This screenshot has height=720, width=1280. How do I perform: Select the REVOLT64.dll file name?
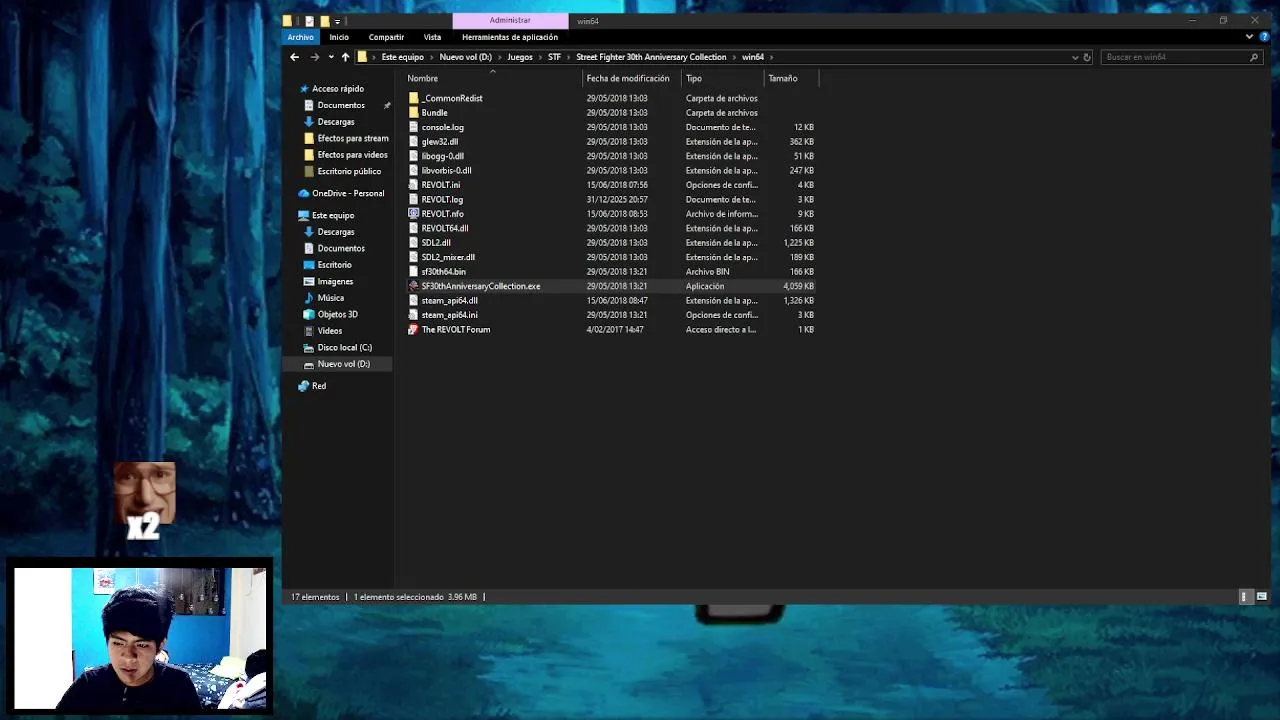tap(445, 228)
